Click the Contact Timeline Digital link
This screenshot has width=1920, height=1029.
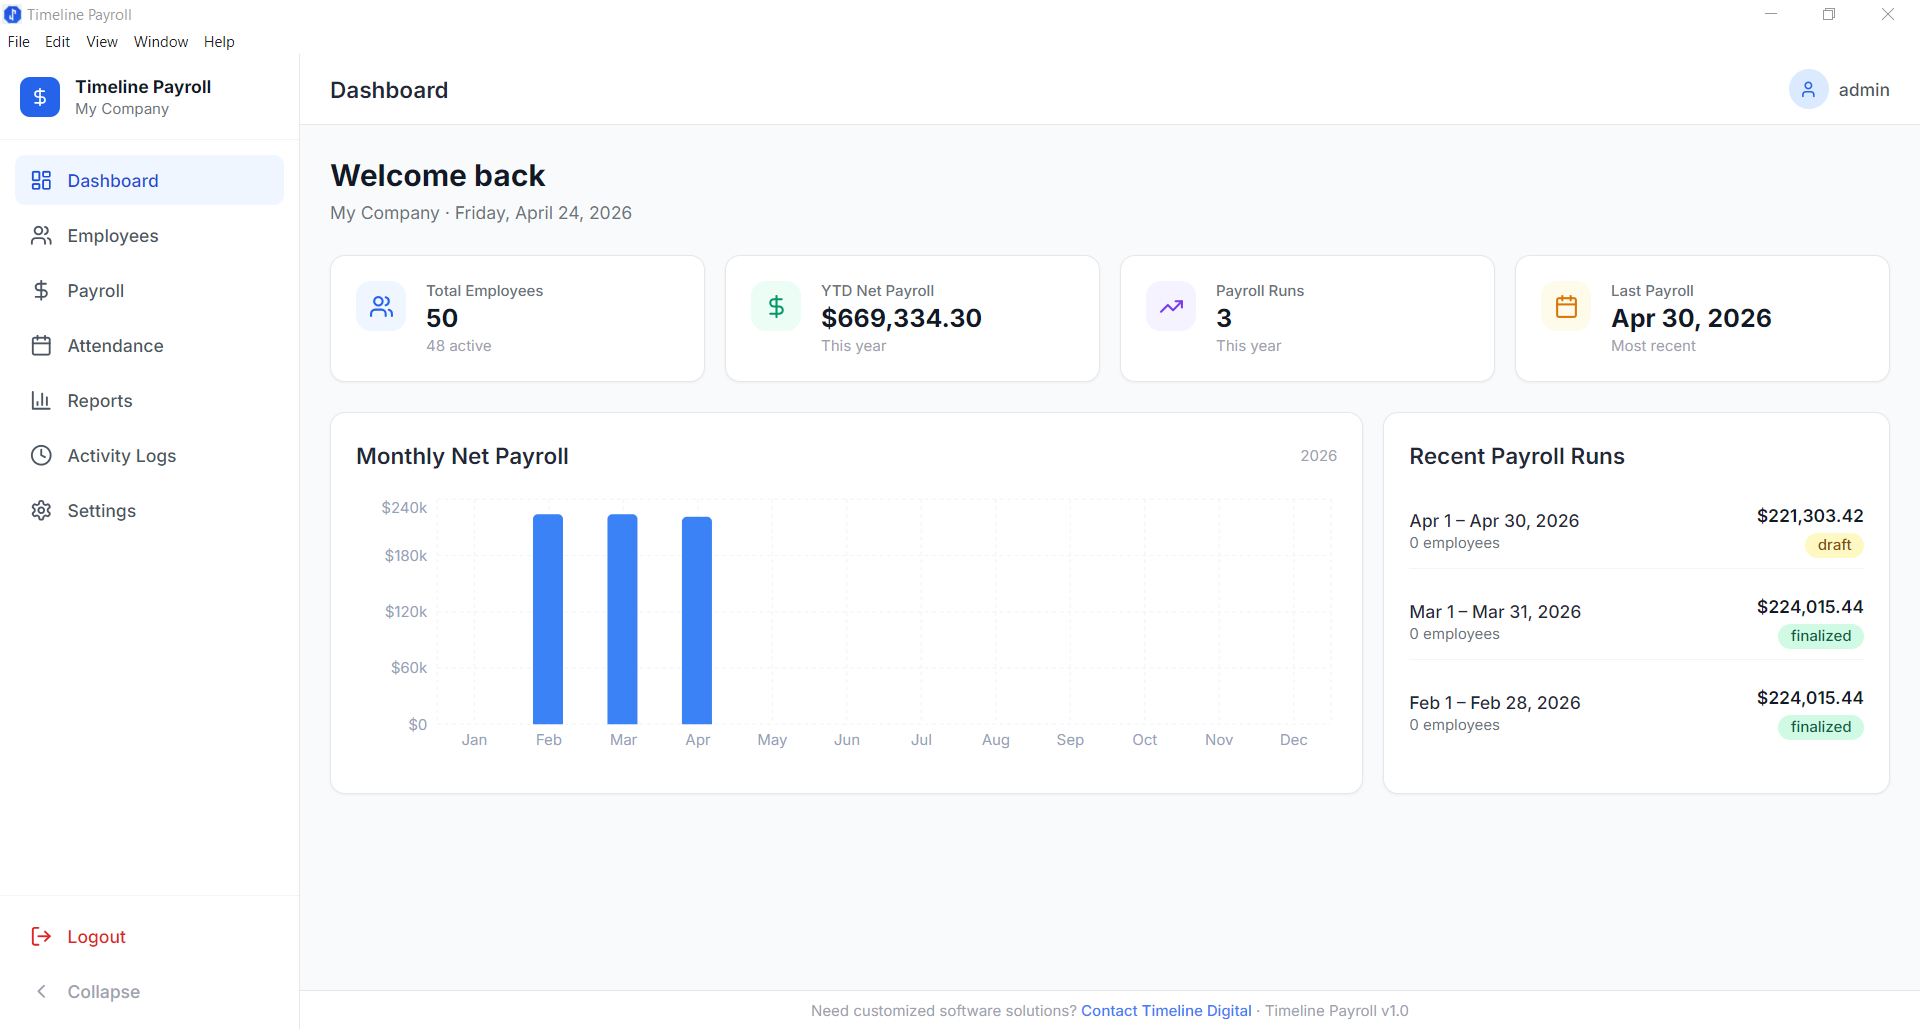click(x=1166, y=1010)
